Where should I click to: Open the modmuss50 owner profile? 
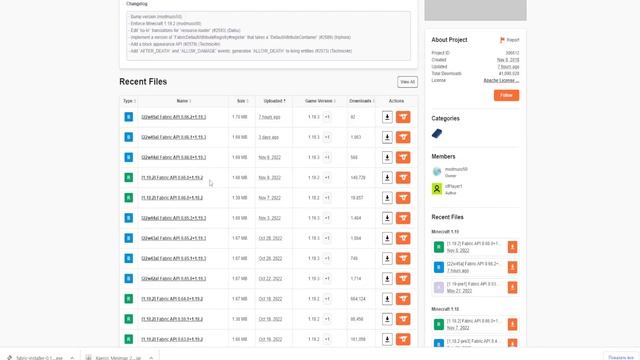point(456,169)
